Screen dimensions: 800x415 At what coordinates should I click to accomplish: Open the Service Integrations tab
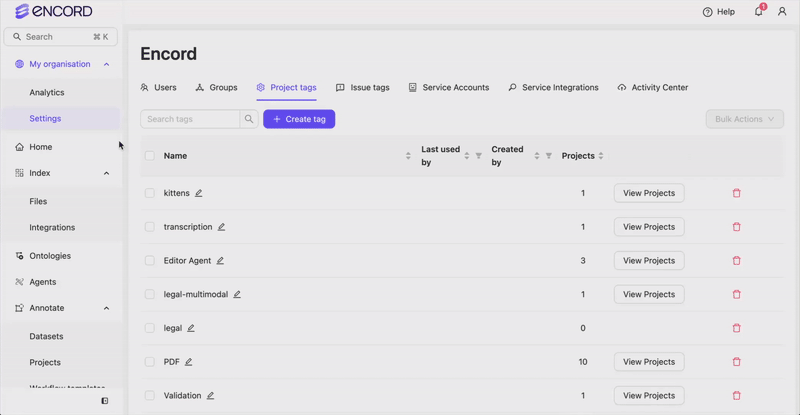pos(554,87)
